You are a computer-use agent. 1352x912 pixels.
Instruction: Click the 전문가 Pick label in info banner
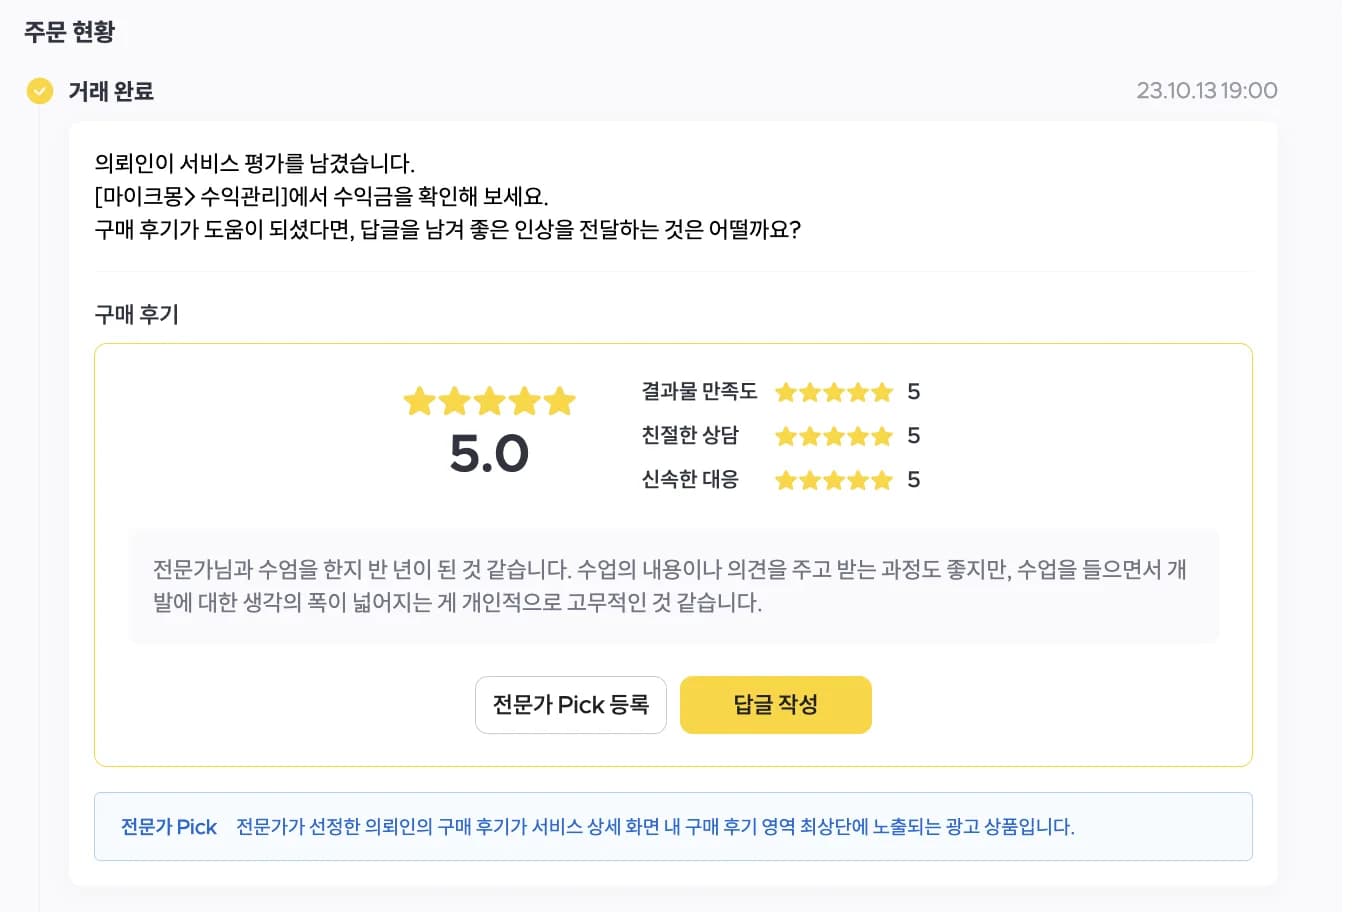click(169, 827)
